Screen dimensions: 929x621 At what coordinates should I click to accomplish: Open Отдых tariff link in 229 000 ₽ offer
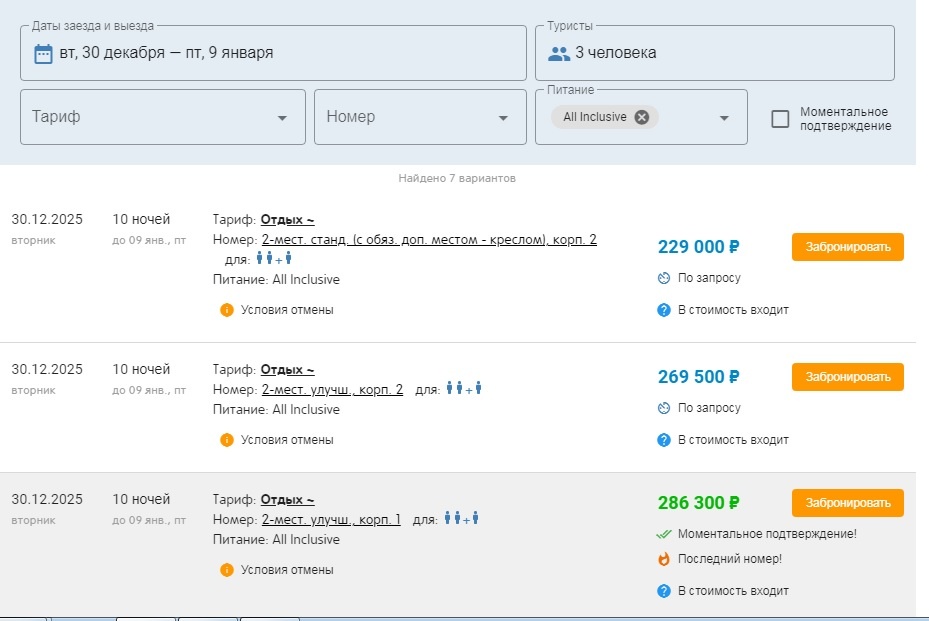tap(287, 220)
